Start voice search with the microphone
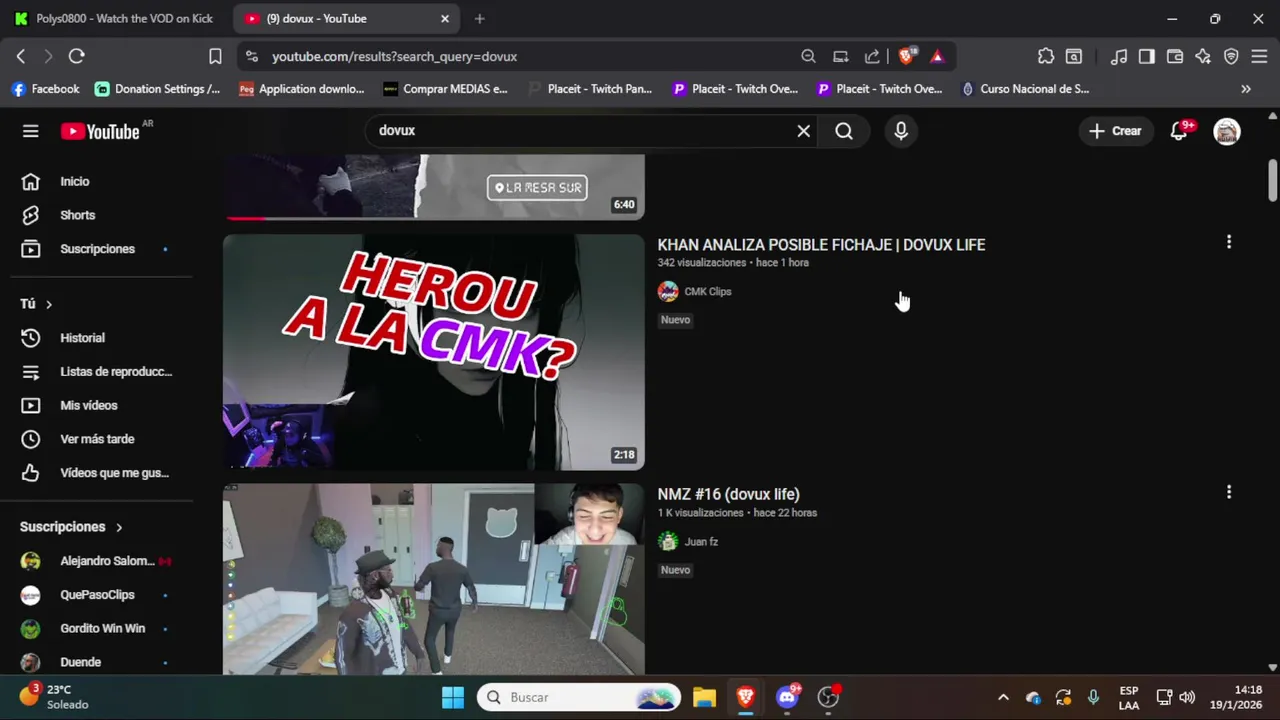 pos(901,131)
